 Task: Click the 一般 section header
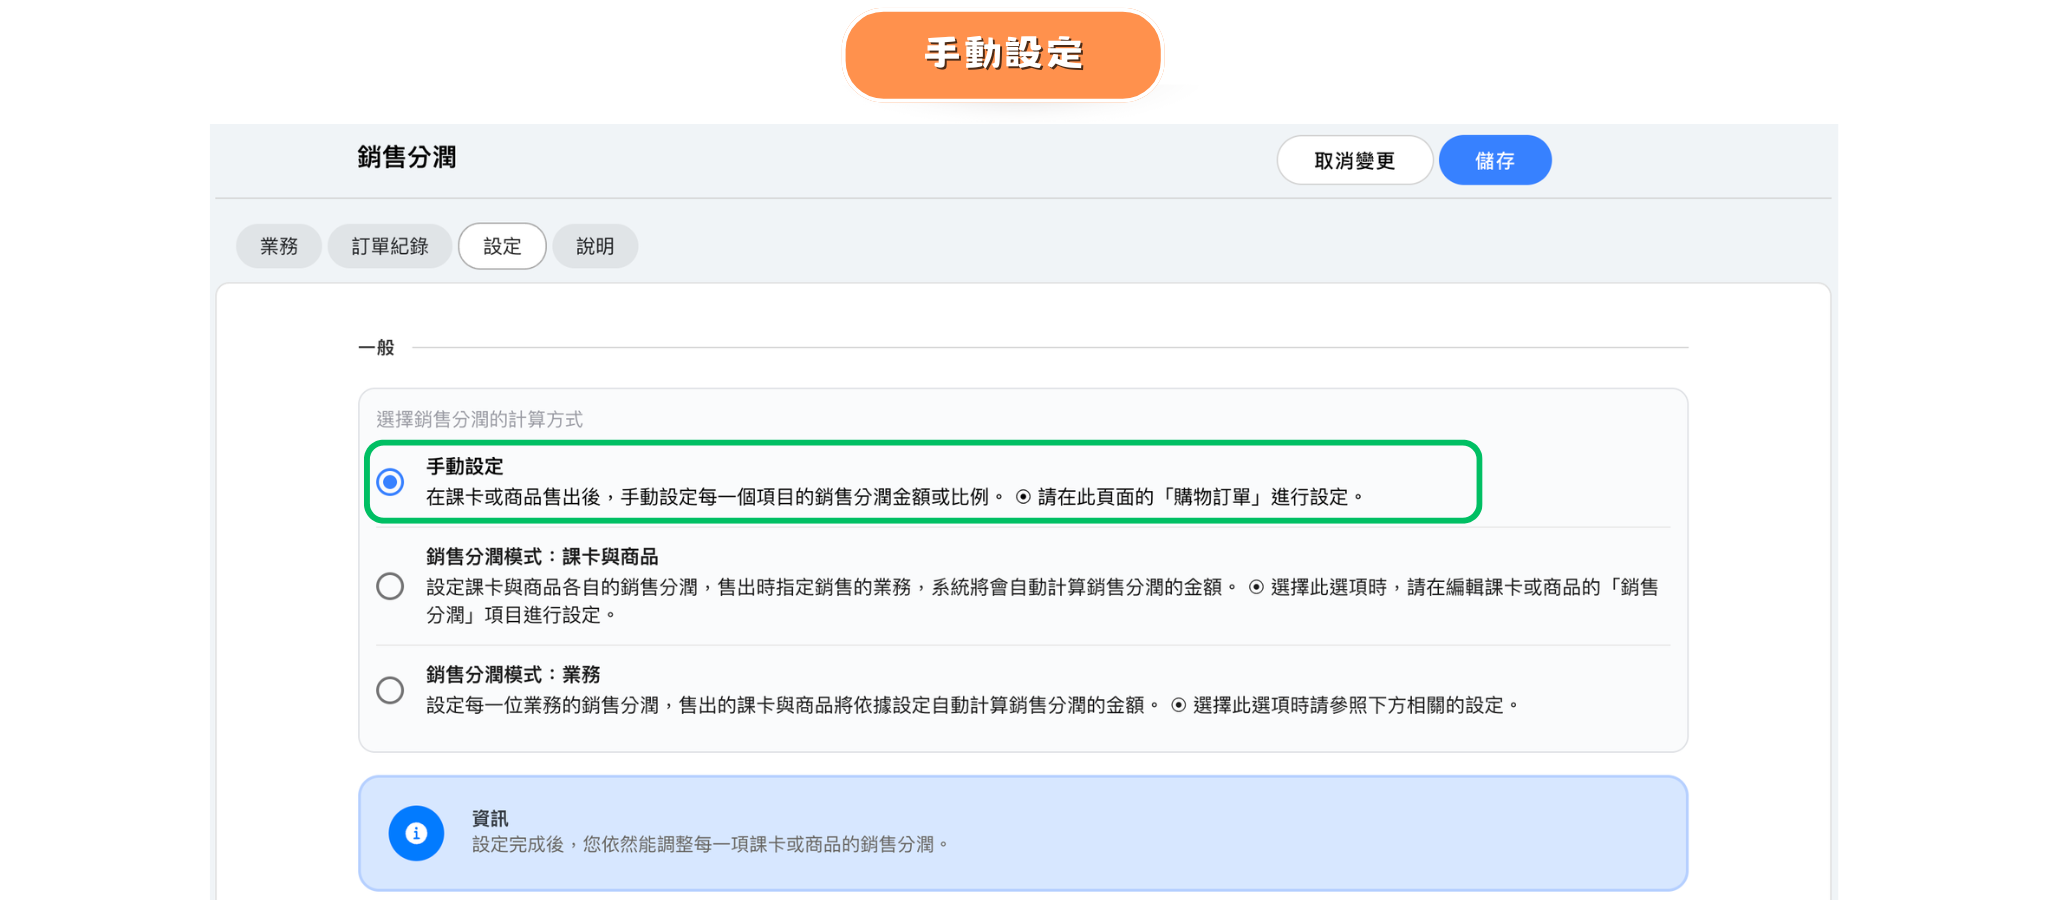tap(377, 348)
